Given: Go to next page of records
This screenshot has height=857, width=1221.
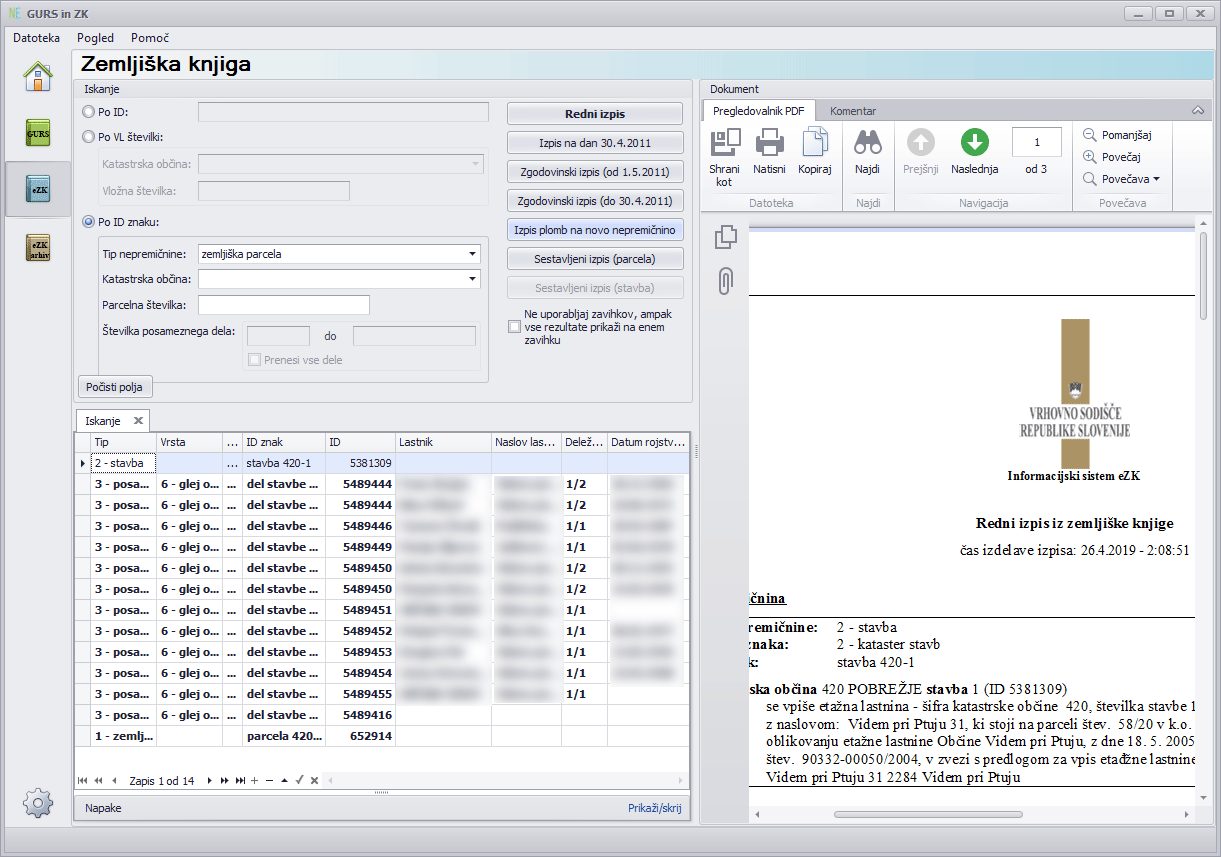Looking at the screenshot, I should pos(225,780).
